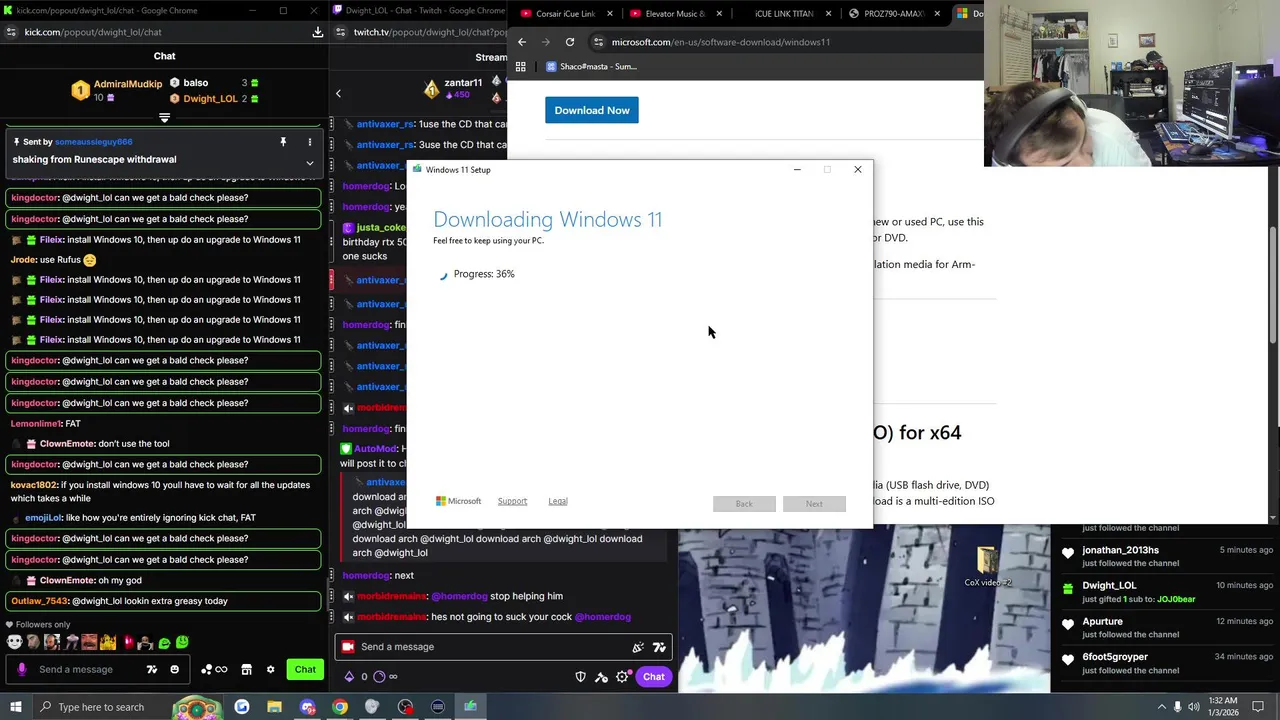
Task: Open File Explorer from taskbar
Action: [275, 707]
